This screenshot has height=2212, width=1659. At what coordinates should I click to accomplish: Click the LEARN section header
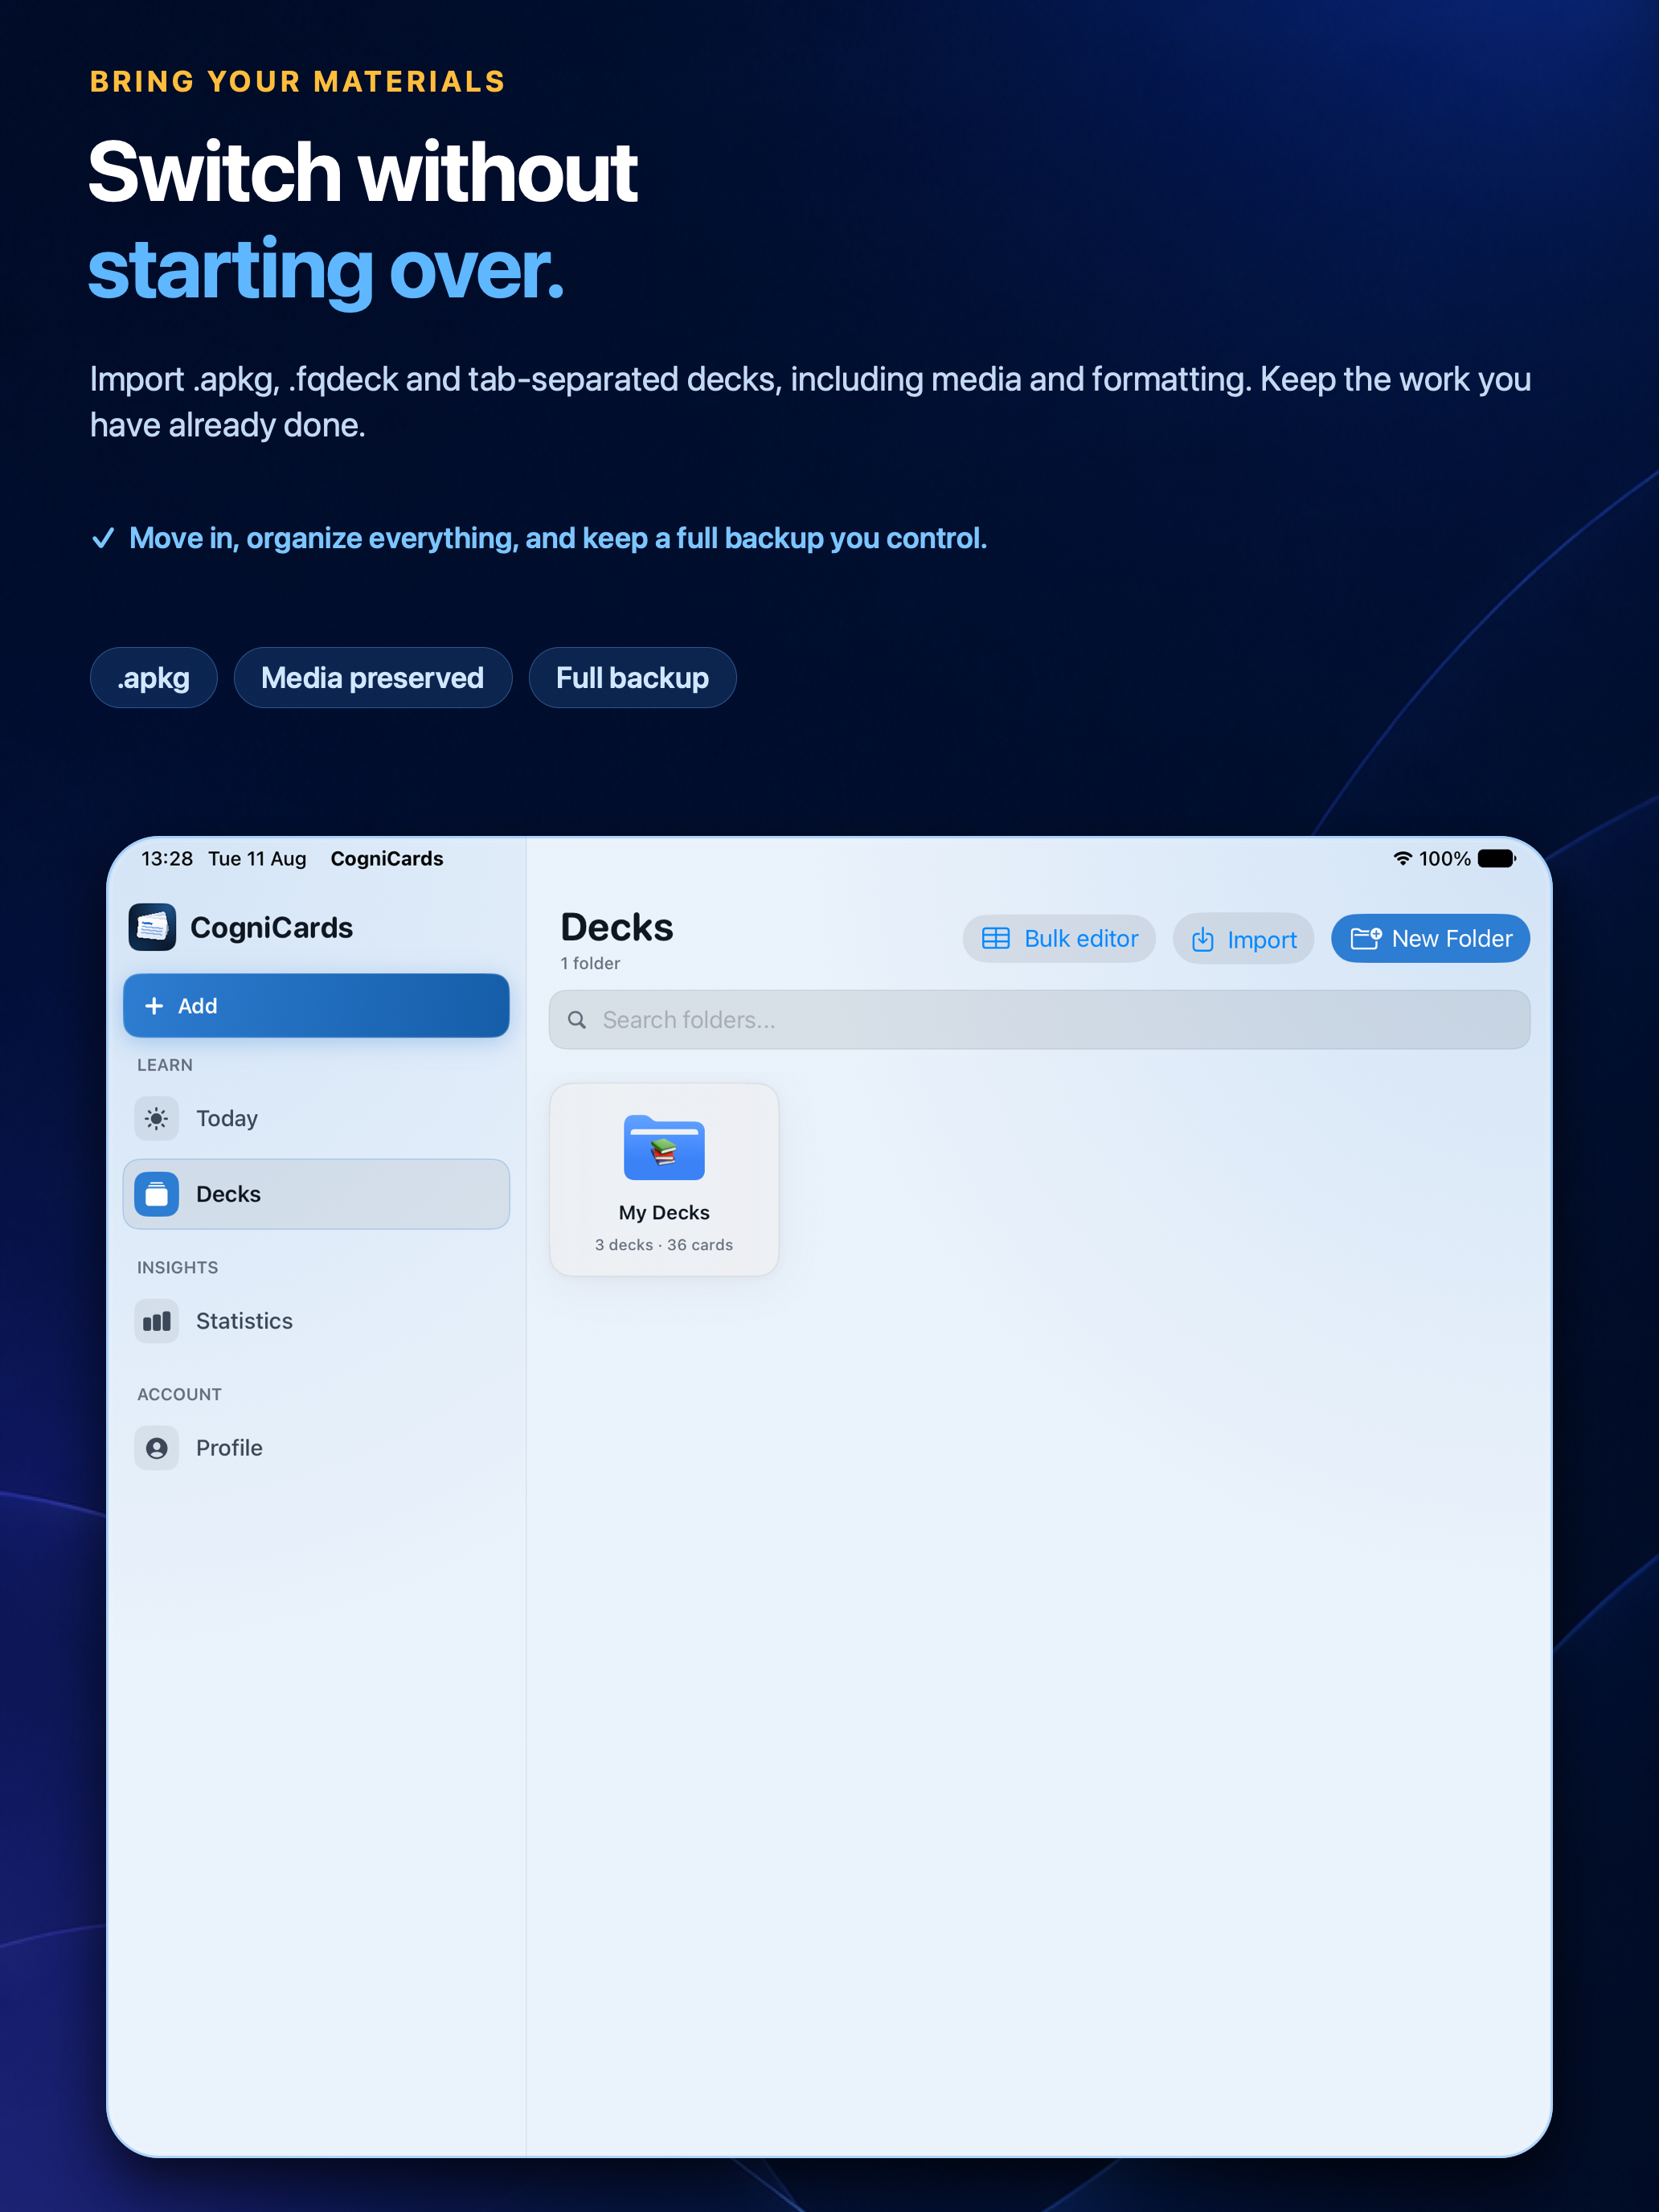click(x=165, y=1065)
